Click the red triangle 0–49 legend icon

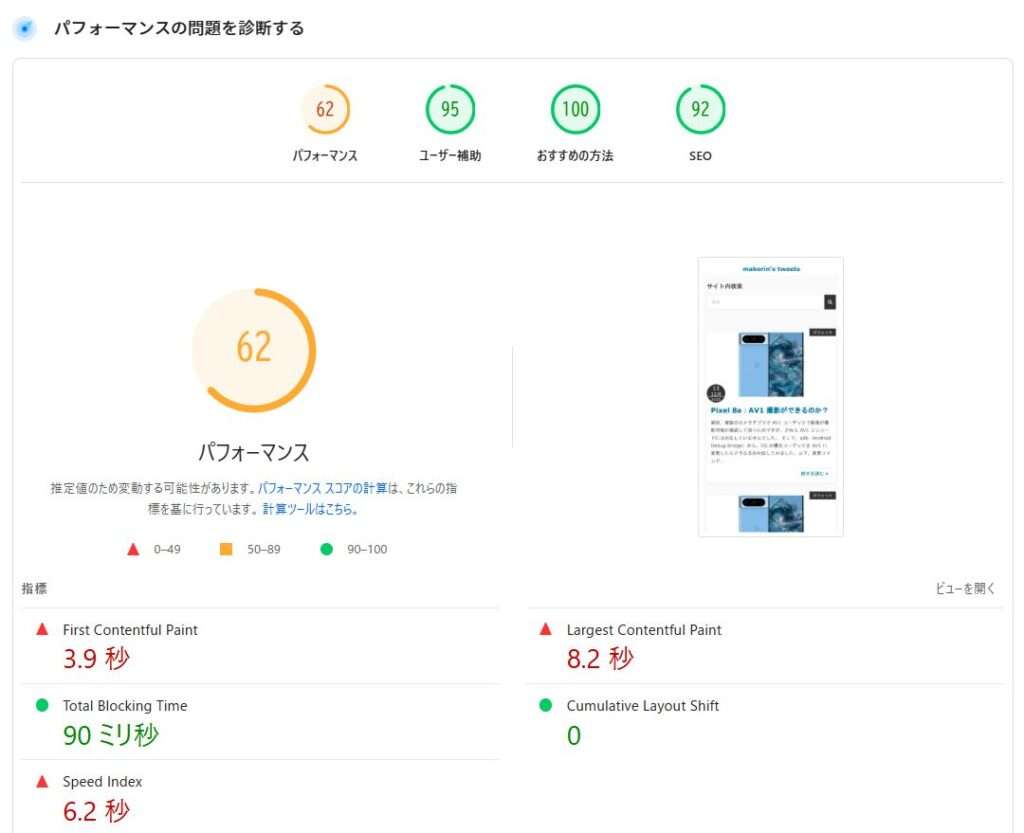[133, 549]
